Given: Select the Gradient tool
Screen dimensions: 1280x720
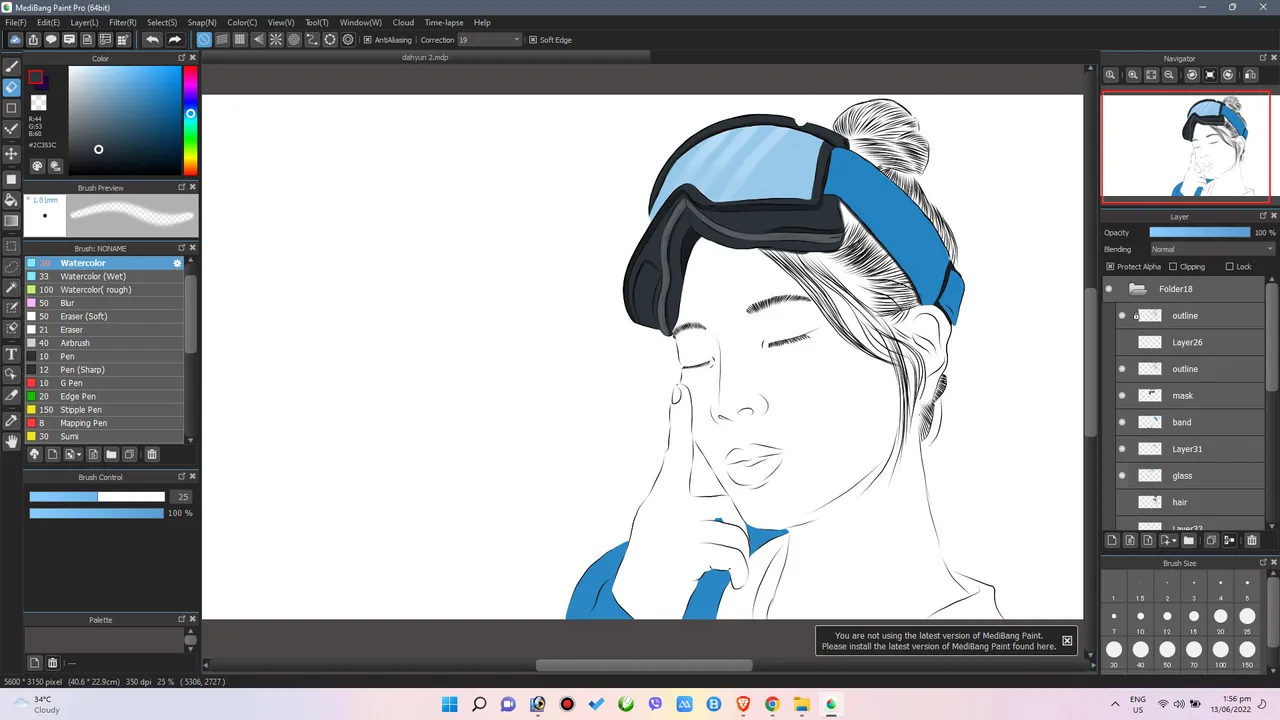Looking at the screenshot, I should (x=12, y=221).
